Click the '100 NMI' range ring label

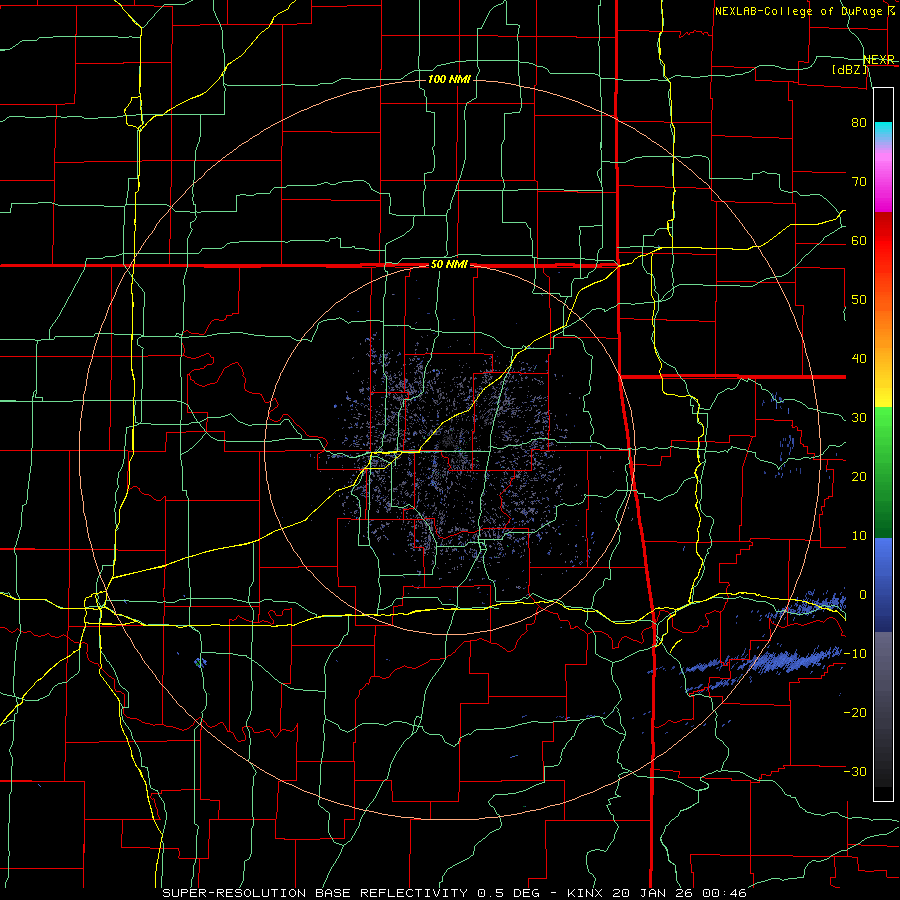coord(449,79)
